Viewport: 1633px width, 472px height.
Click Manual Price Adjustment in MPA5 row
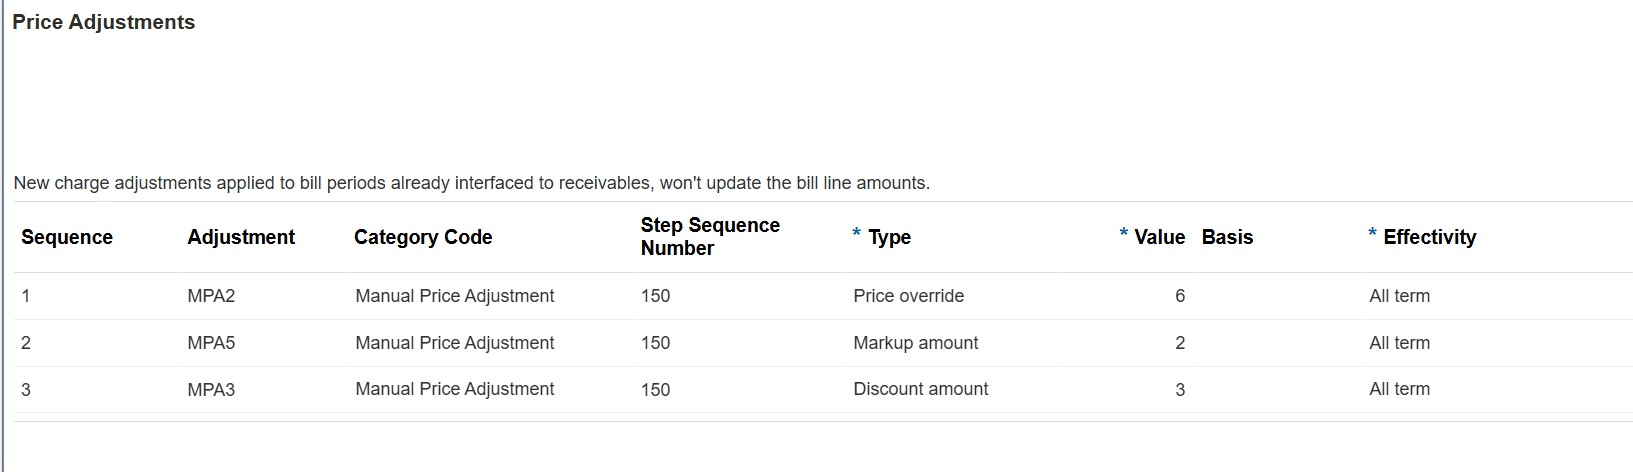coord(454,343)
